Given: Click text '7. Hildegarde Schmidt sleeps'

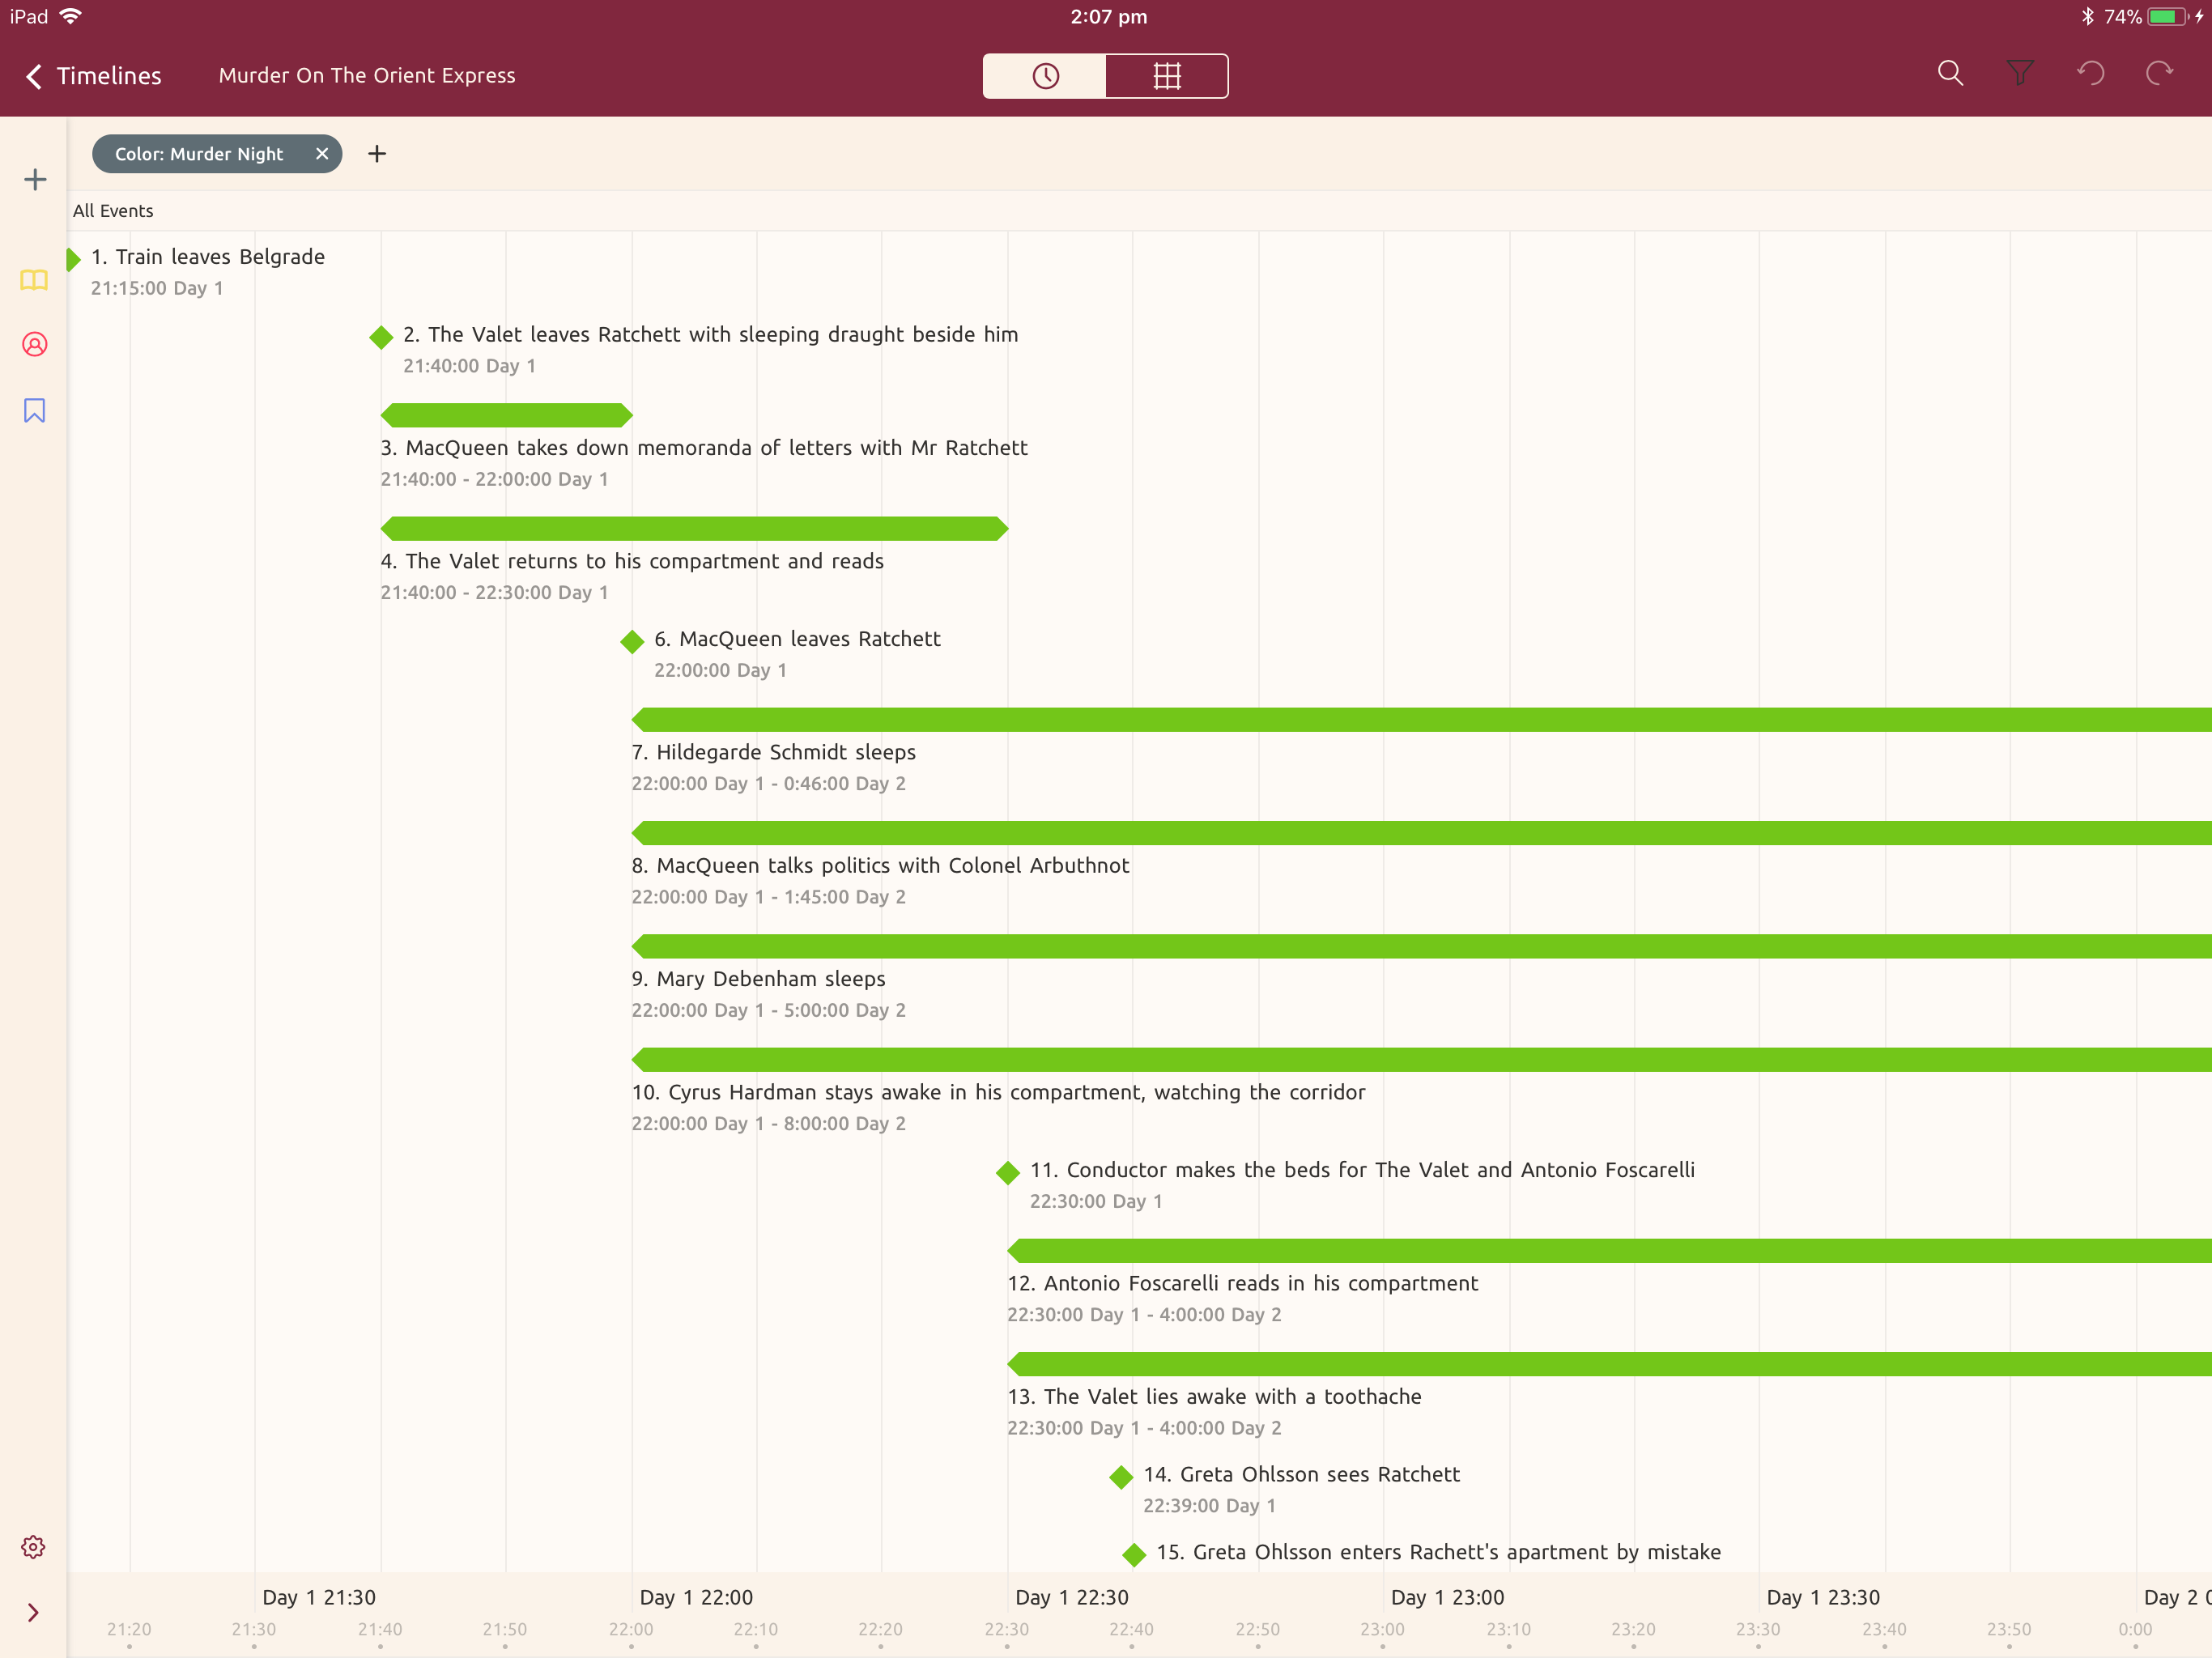Looking at the screenshot, I should 774,752.
